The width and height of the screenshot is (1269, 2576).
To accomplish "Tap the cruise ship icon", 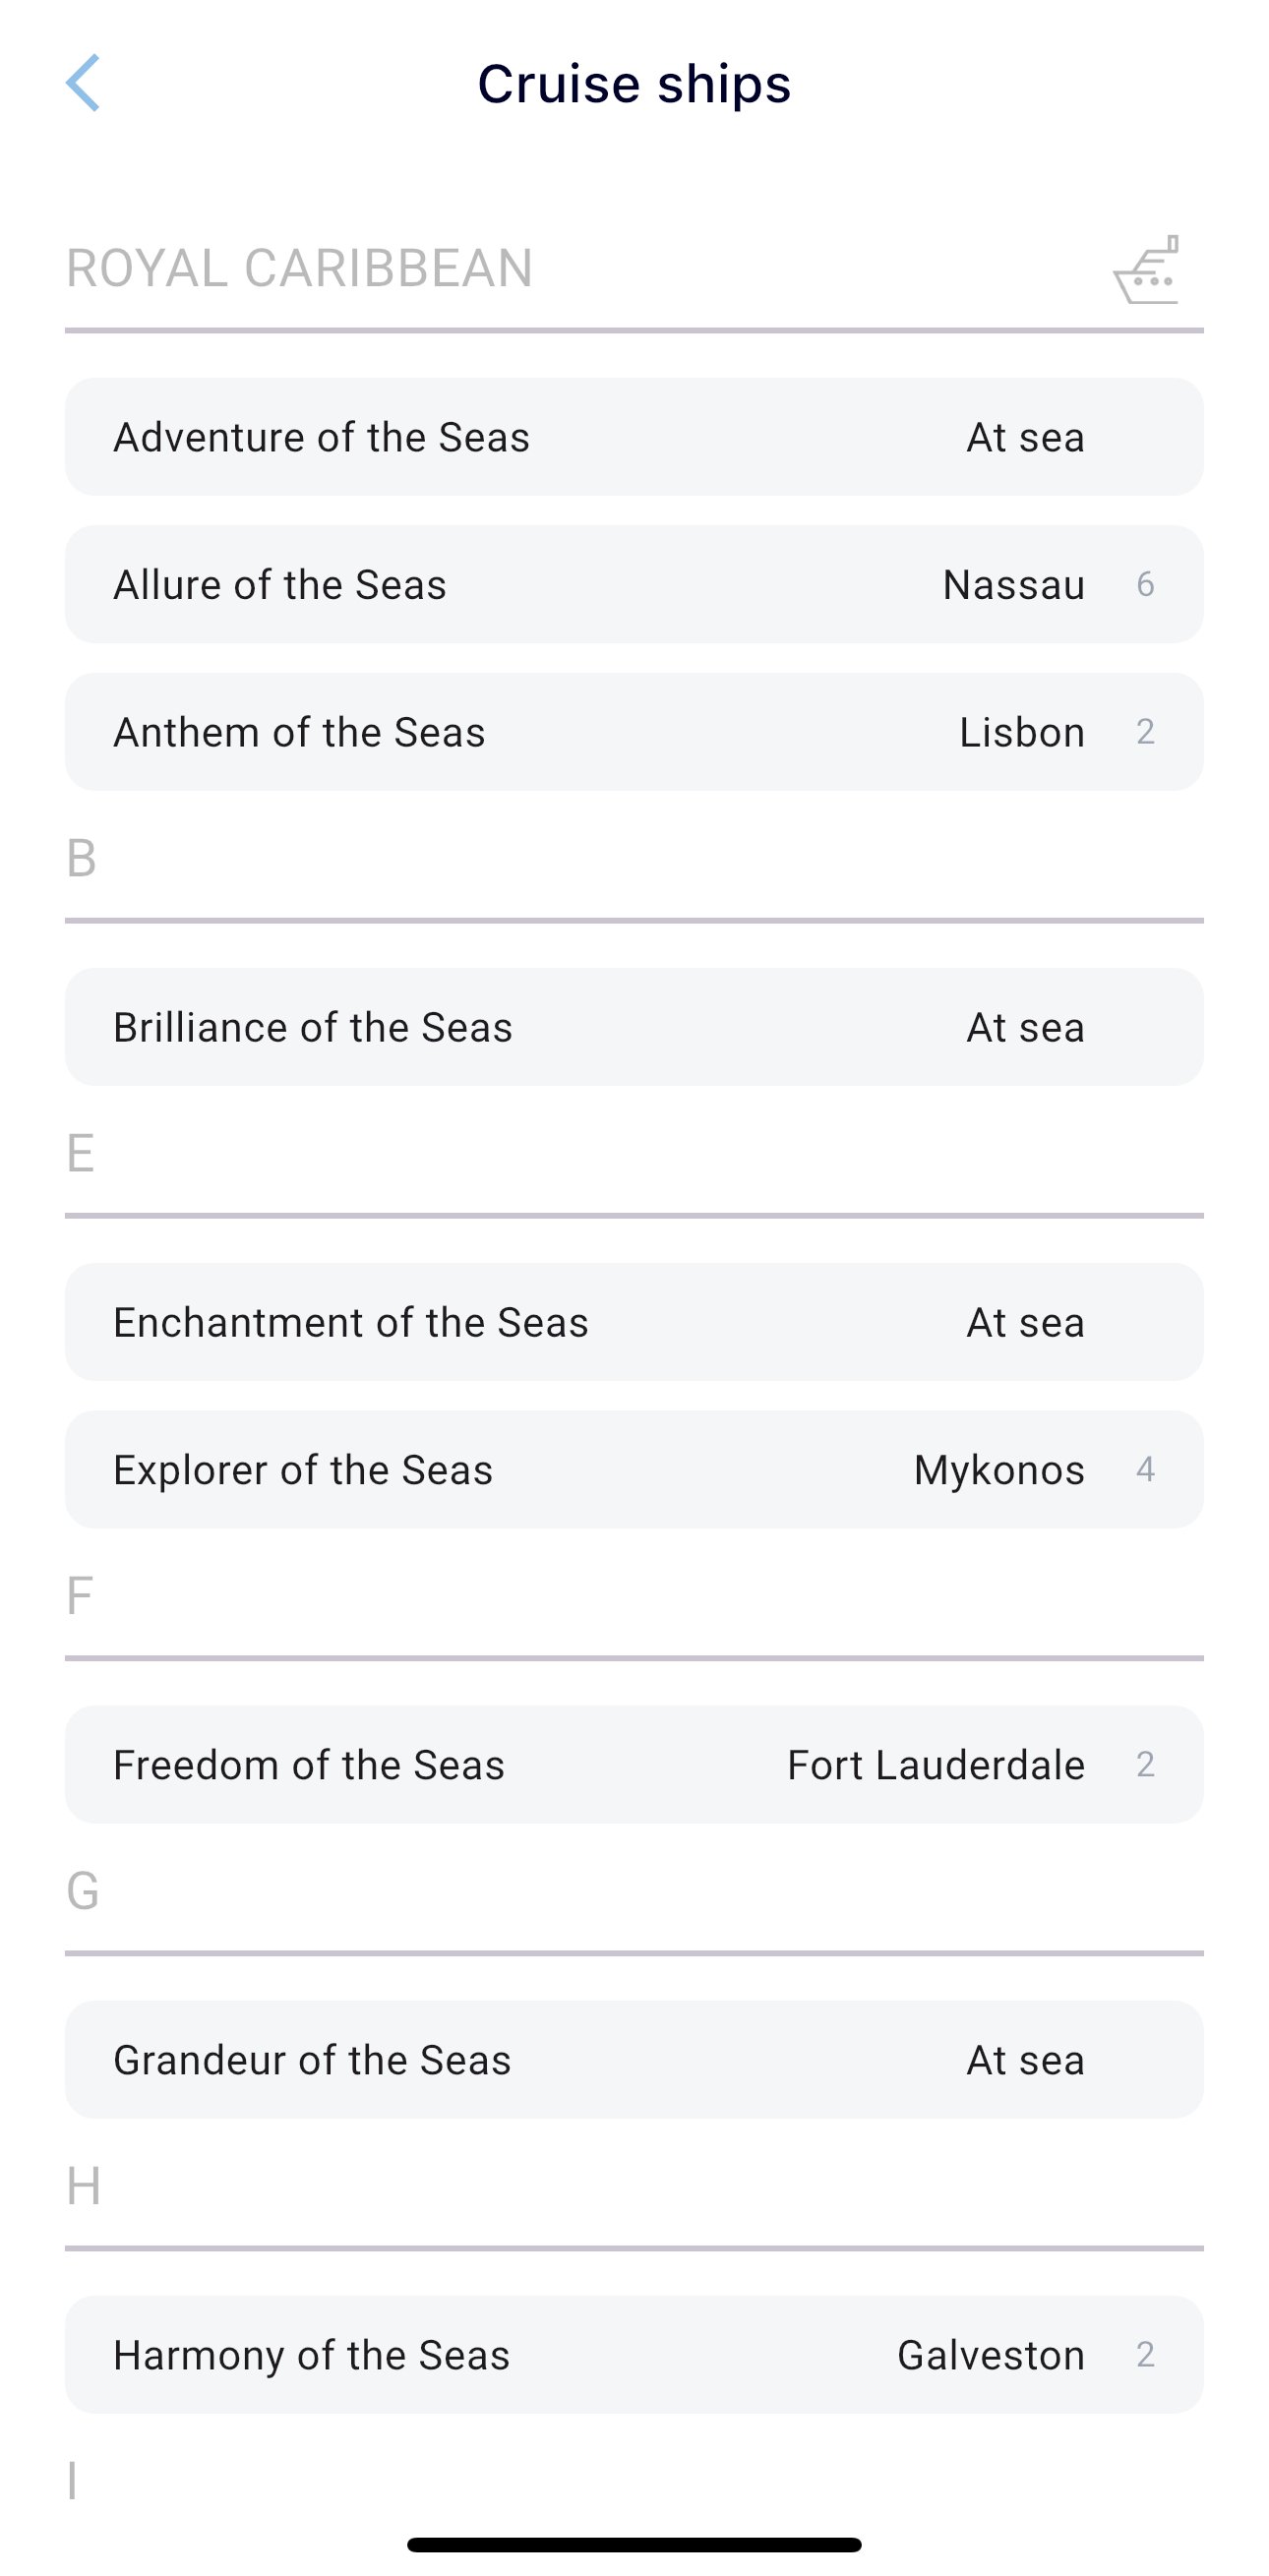I will [x=1146, y=270].
